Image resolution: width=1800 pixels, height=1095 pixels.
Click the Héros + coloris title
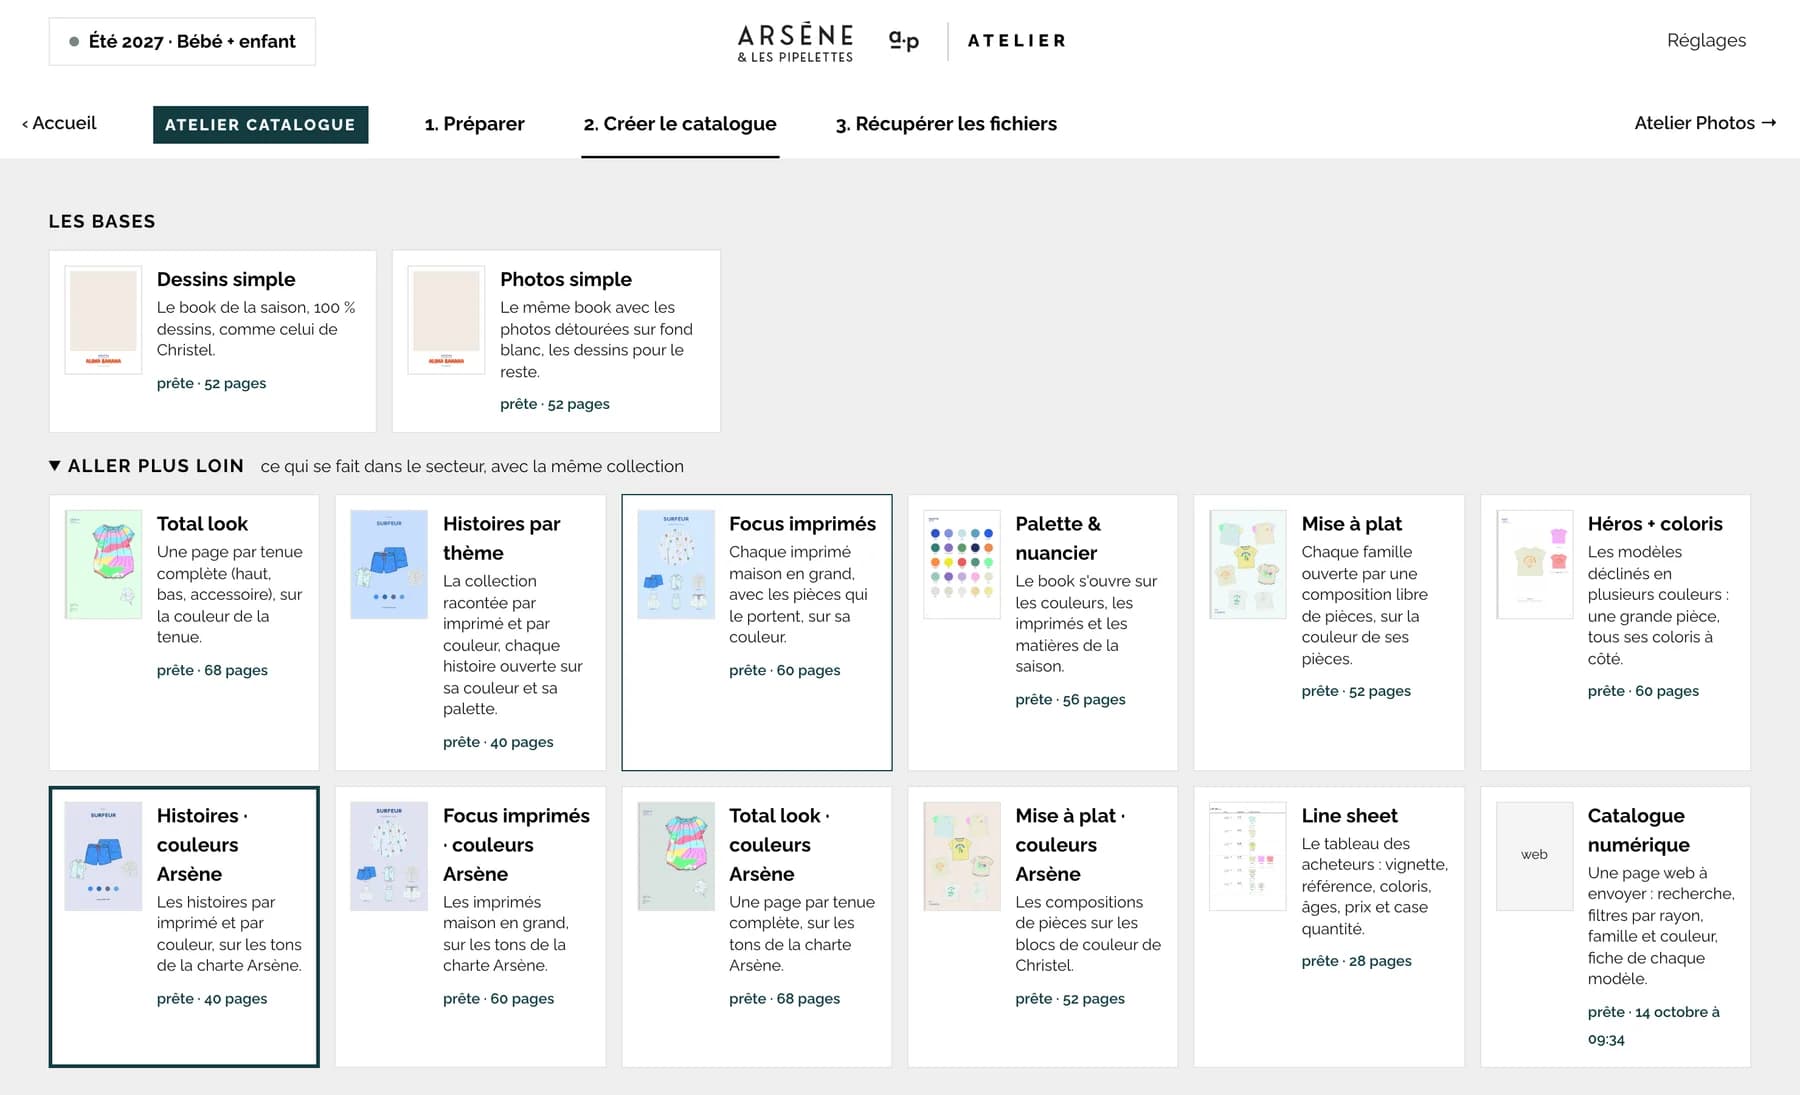(x=1655, y=524)
